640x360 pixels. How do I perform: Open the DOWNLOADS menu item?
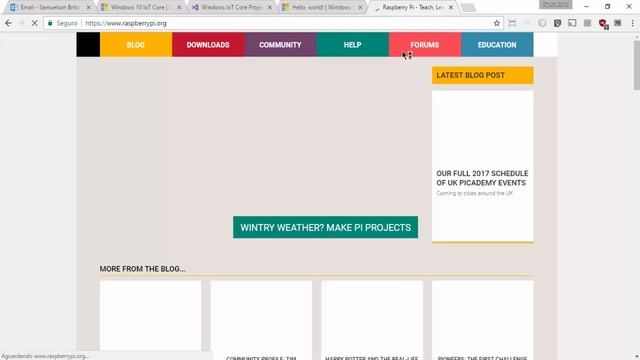click(x=208, y=45)
